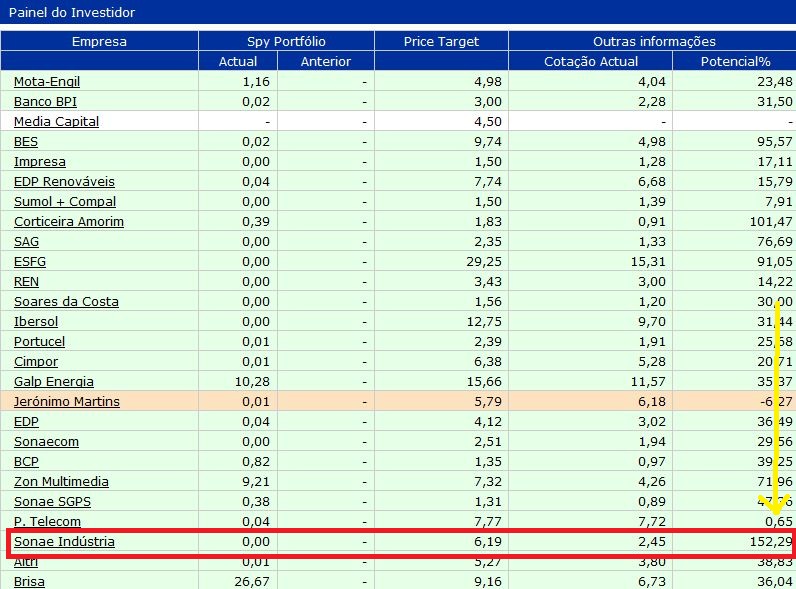Open the EDP link
This screenshot has height=589, width=796.
coord(26,421)
